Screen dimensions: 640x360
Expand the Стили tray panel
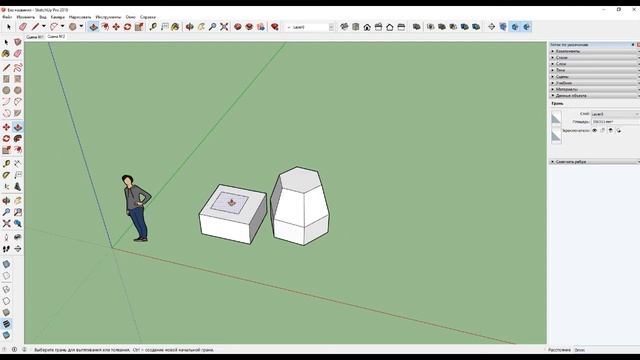click(594, 58)
